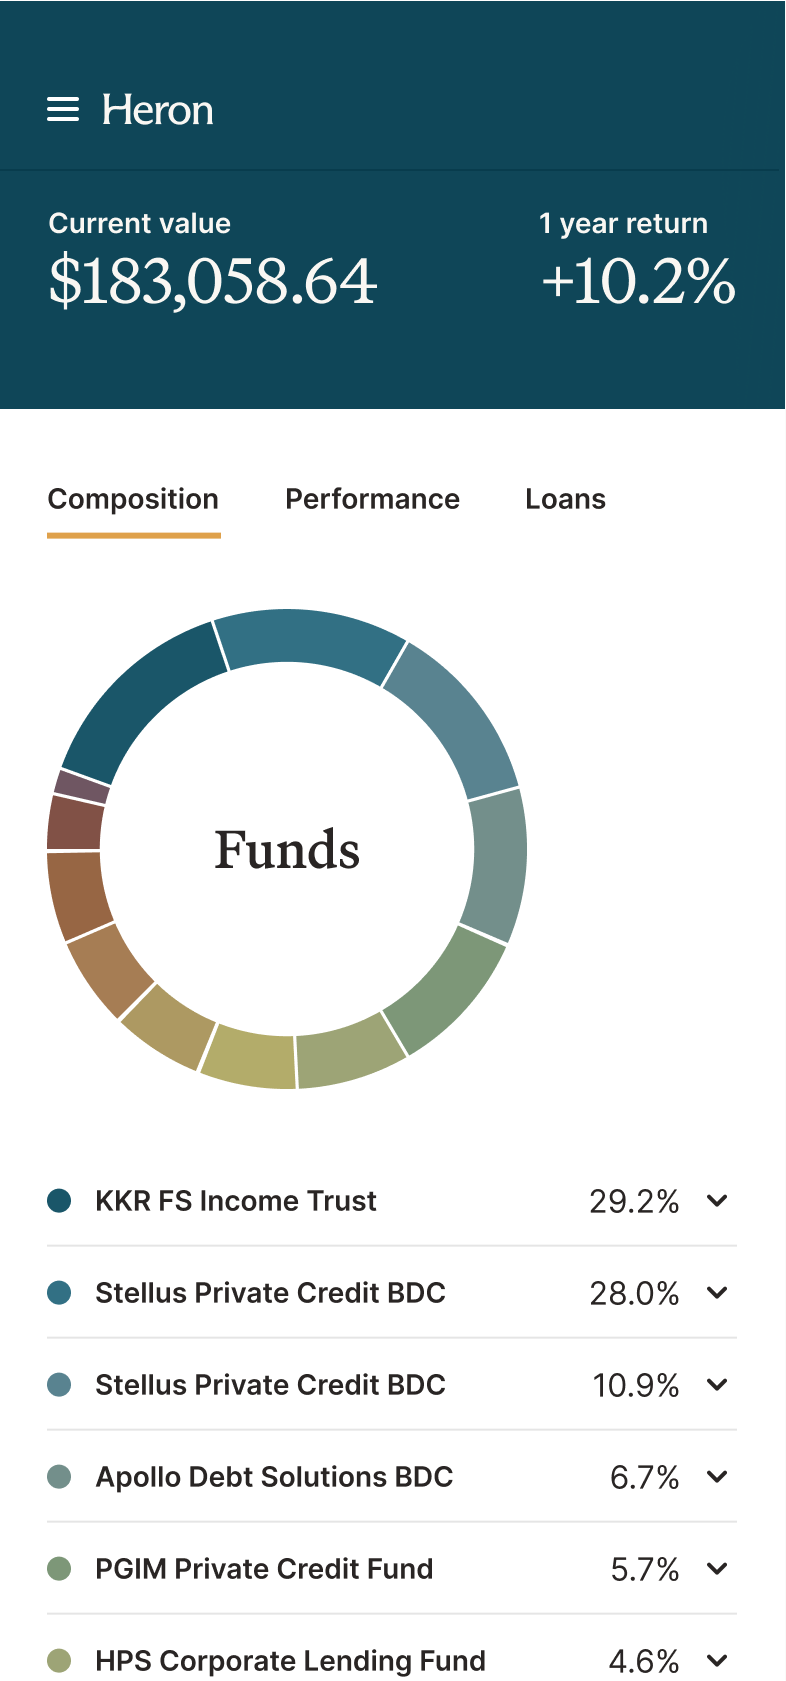Click the Funds label in donut center
This screenshot has height=1681, width=786.
coord(287,850)
